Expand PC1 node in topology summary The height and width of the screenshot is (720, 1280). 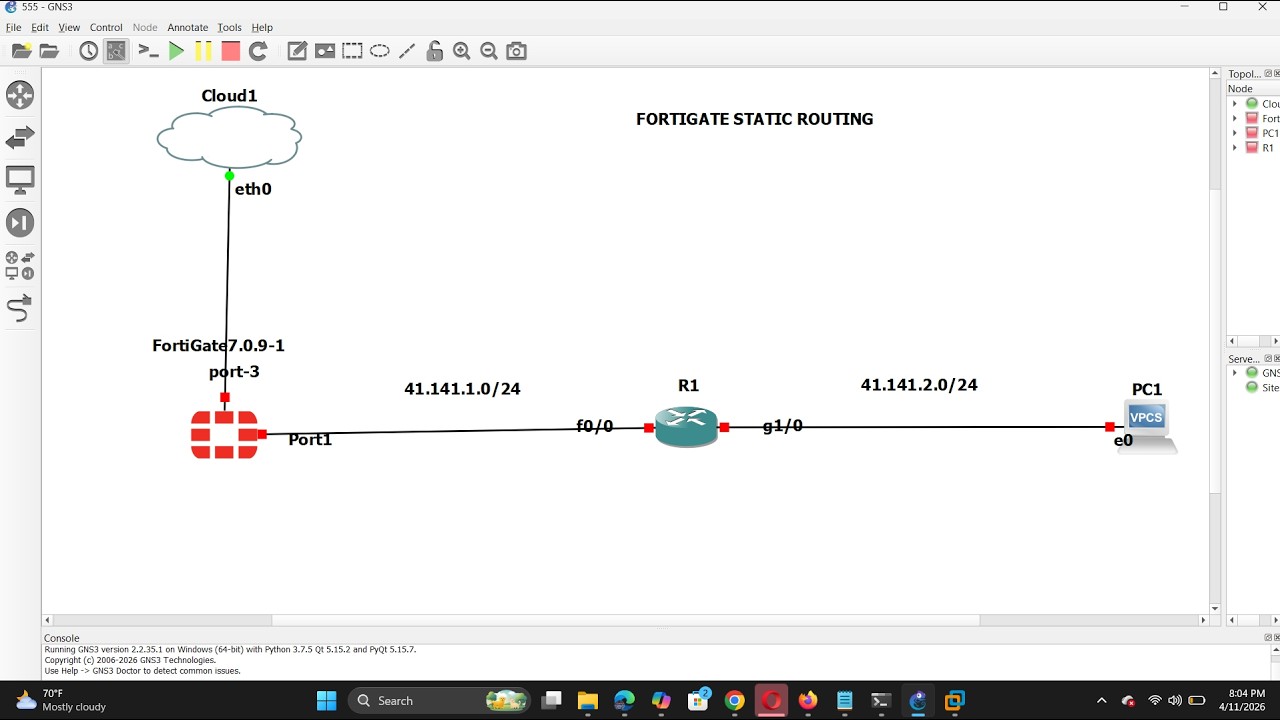[1235, 133]
